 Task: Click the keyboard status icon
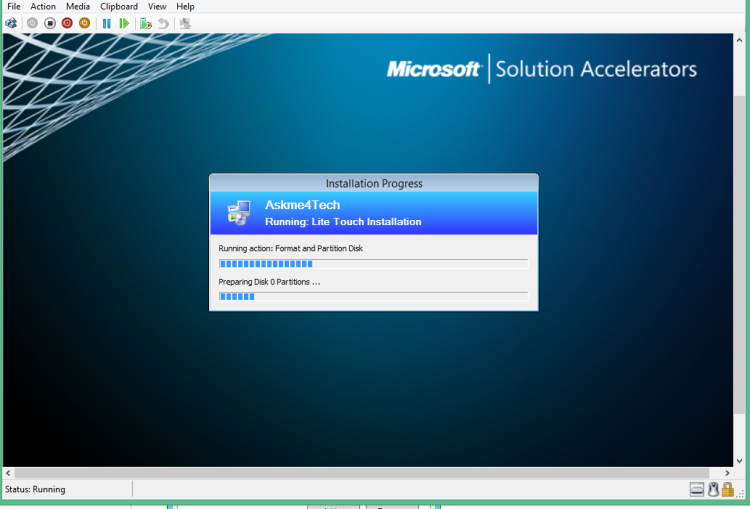[x=697, y=489]
